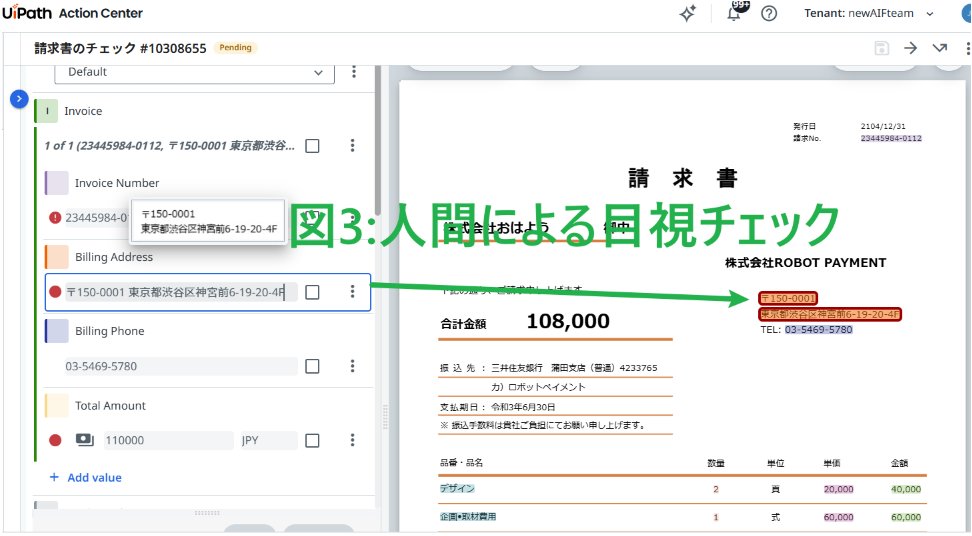Click the Invoice Number error indicator
The width and height of the screenshot is (972, 536).
click(x=55, y=217)
